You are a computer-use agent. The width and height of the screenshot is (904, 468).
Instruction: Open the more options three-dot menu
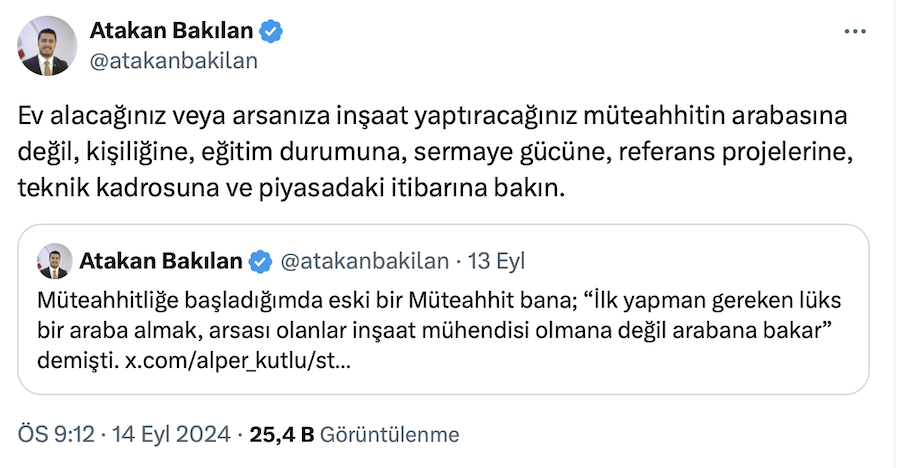click(x=855, y=32)
